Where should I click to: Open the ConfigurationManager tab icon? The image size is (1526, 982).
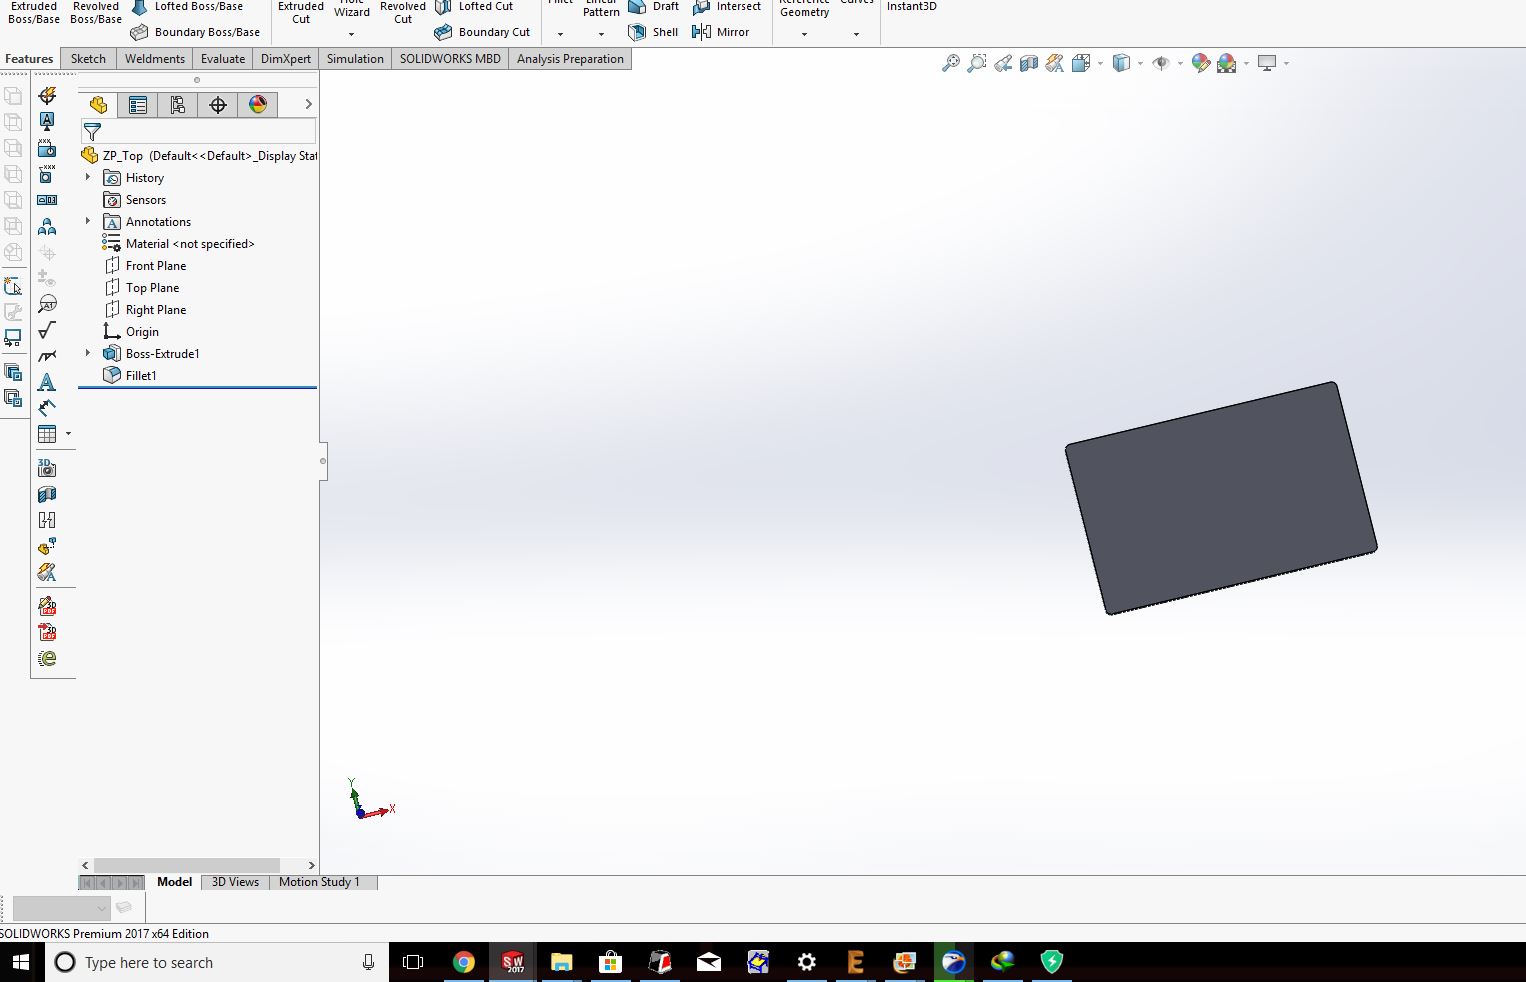(178, 105)
